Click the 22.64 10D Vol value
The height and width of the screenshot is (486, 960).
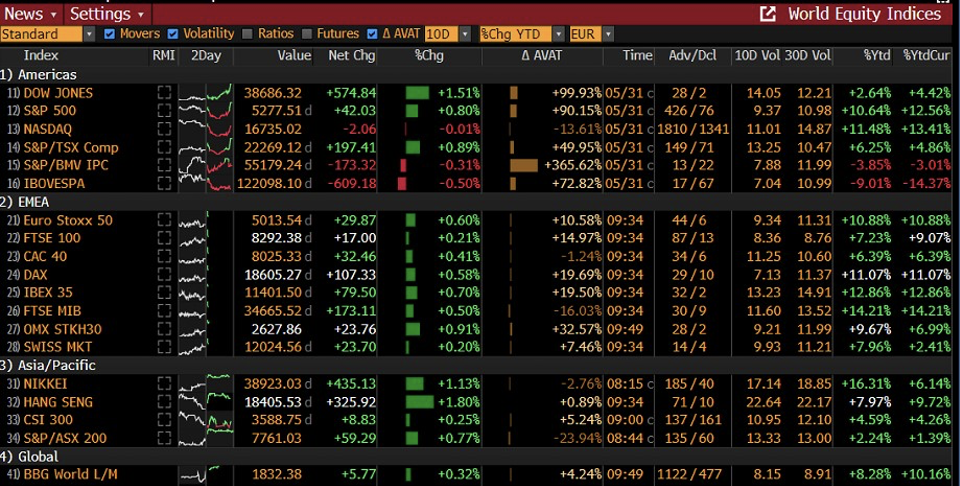tap(763, 402)
